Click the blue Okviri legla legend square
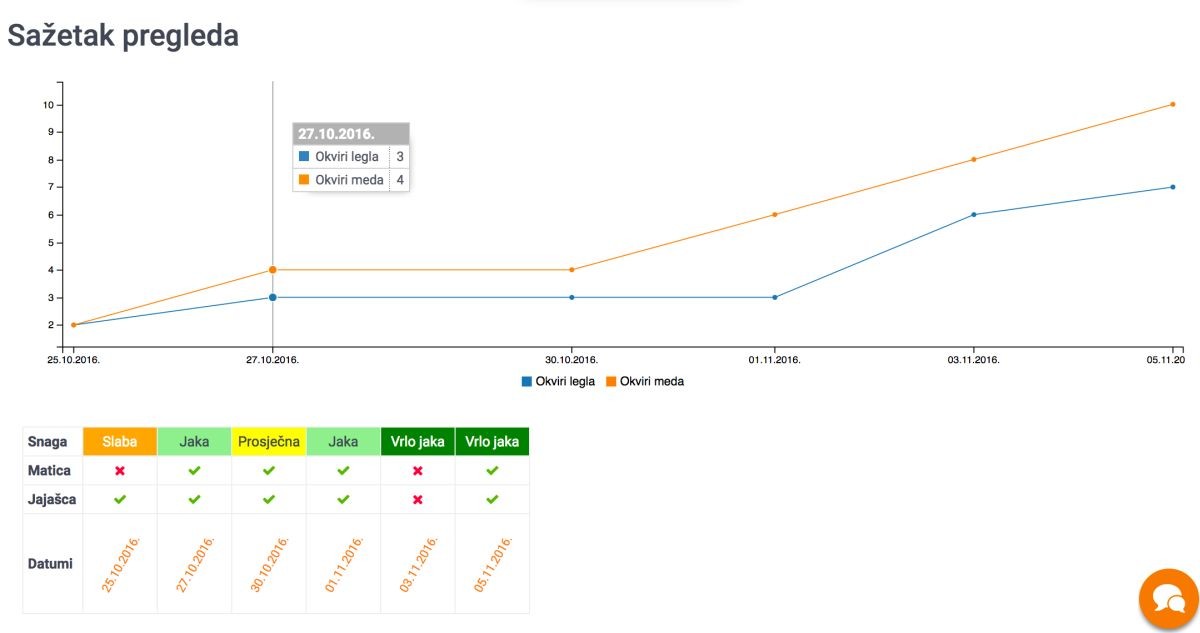 (x=527, y=381)
